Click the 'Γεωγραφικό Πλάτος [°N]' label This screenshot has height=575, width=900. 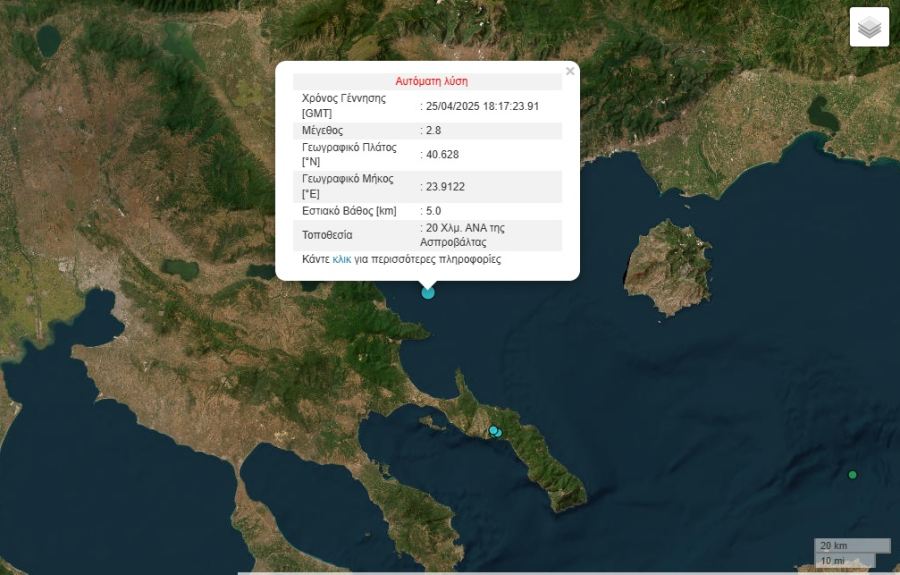point(349,154)
